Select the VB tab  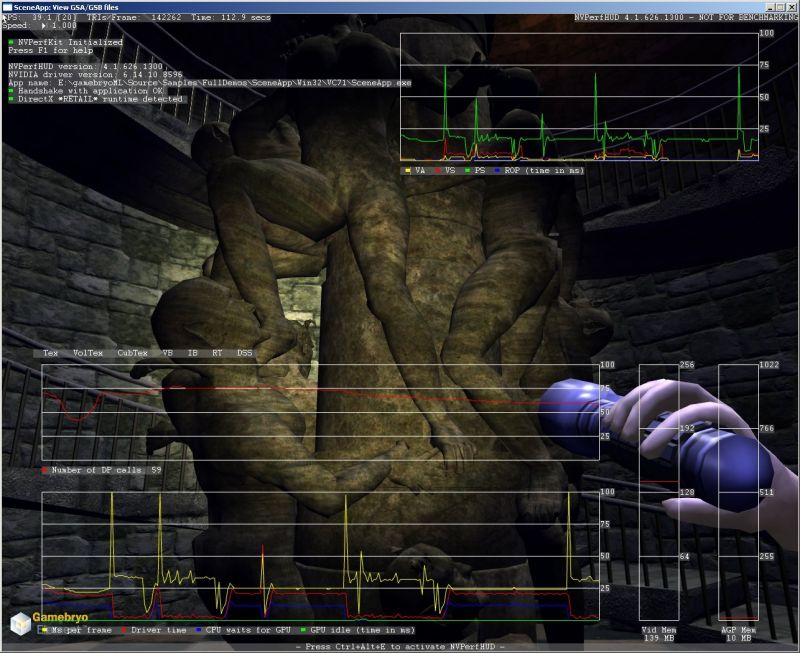click(x=167, y=353)
